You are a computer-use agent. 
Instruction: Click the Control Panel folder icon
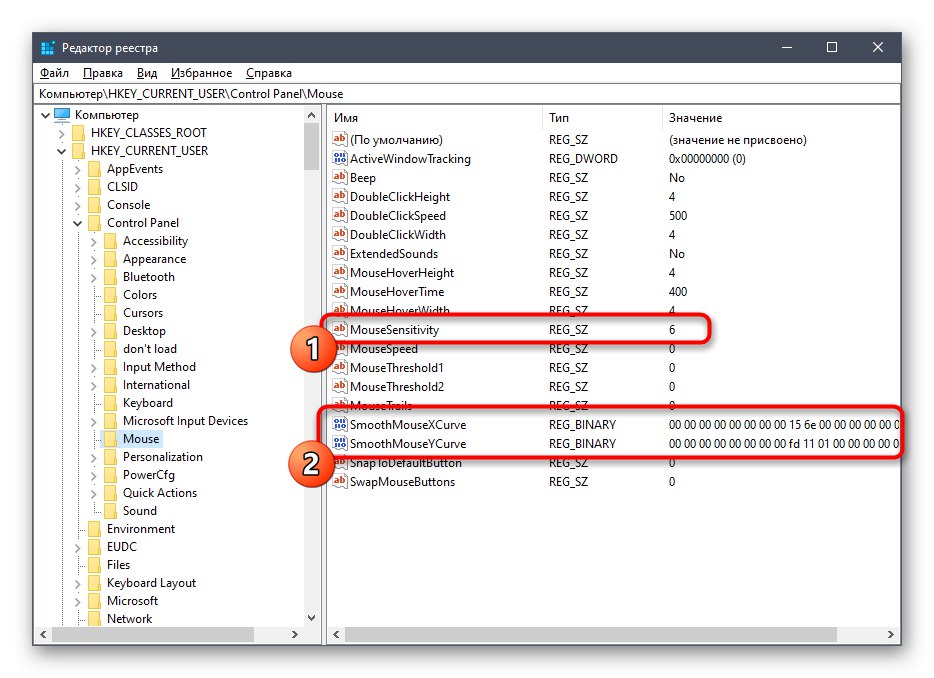point(94,223)
